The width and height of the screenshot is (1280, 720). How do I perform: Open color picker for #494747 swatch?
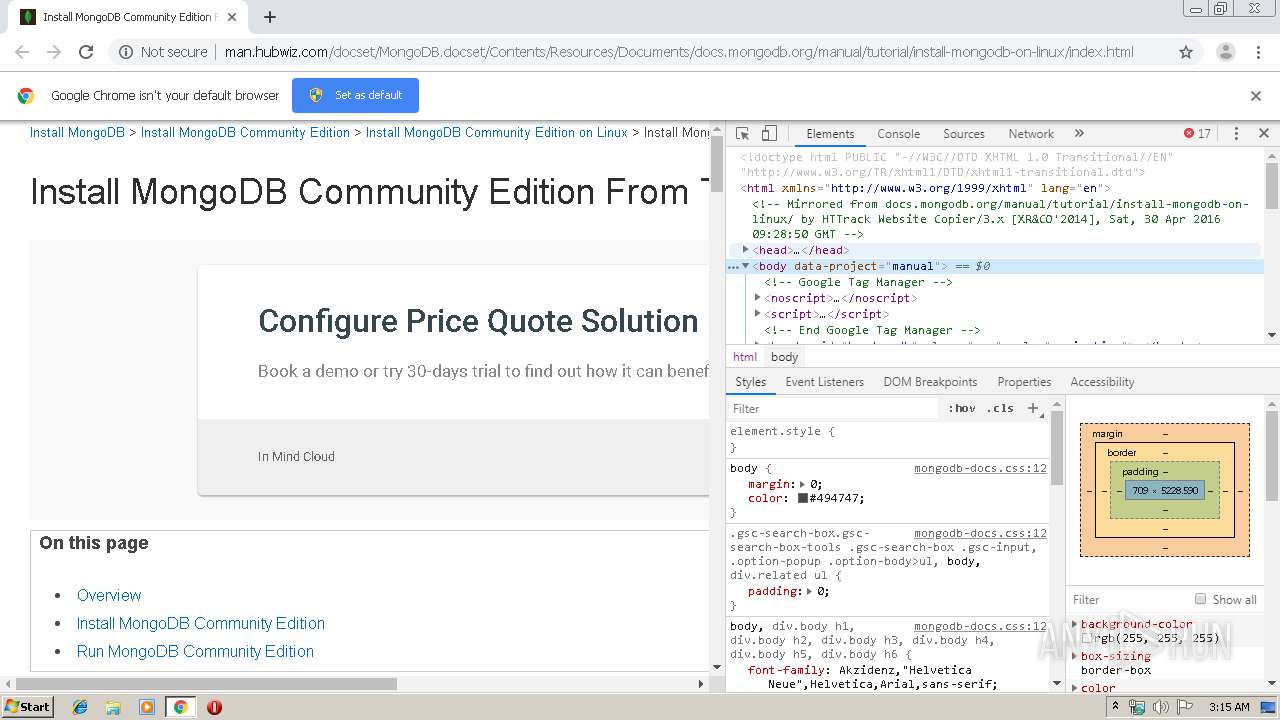pyautogui.click(x=802, y=498)
